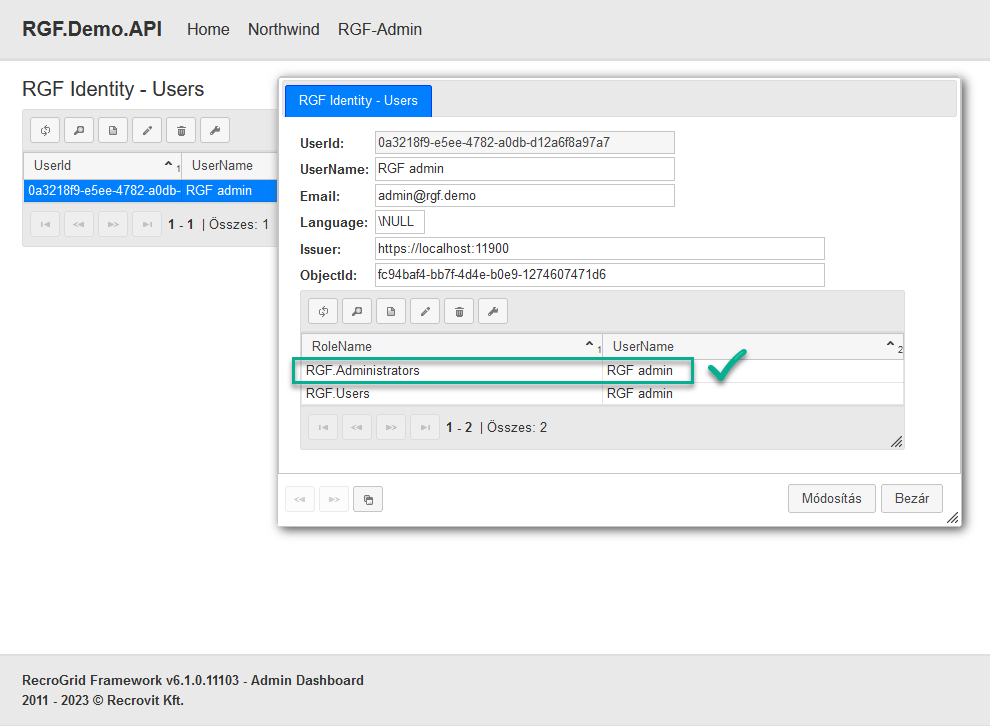Click refresh icon in the Users grid toolbar
Viewport: 990px width, 726px height.
[46, 130]
